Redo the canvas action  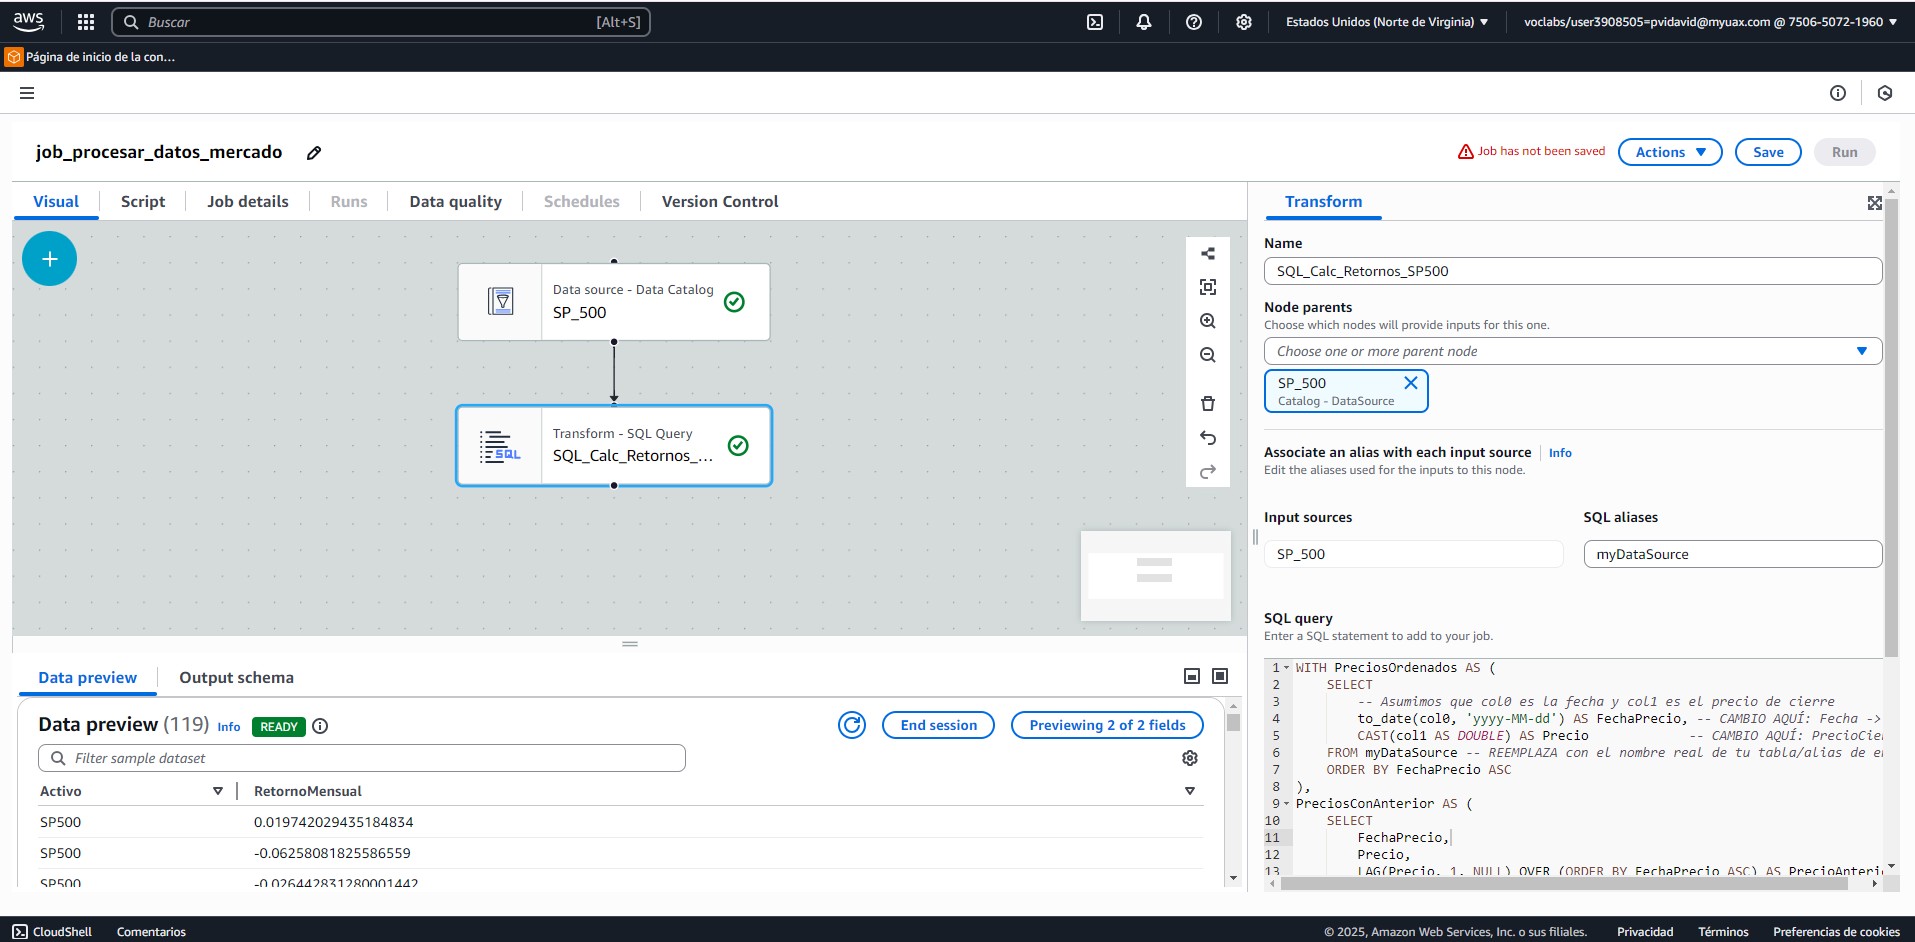tap(1208, 472)
